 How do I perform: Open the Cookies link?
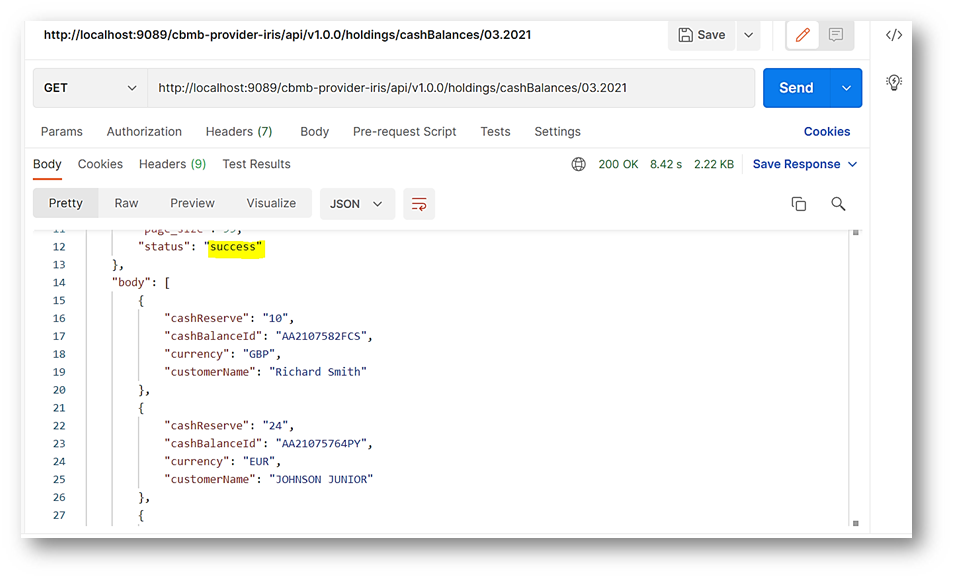tap(826, 132)
